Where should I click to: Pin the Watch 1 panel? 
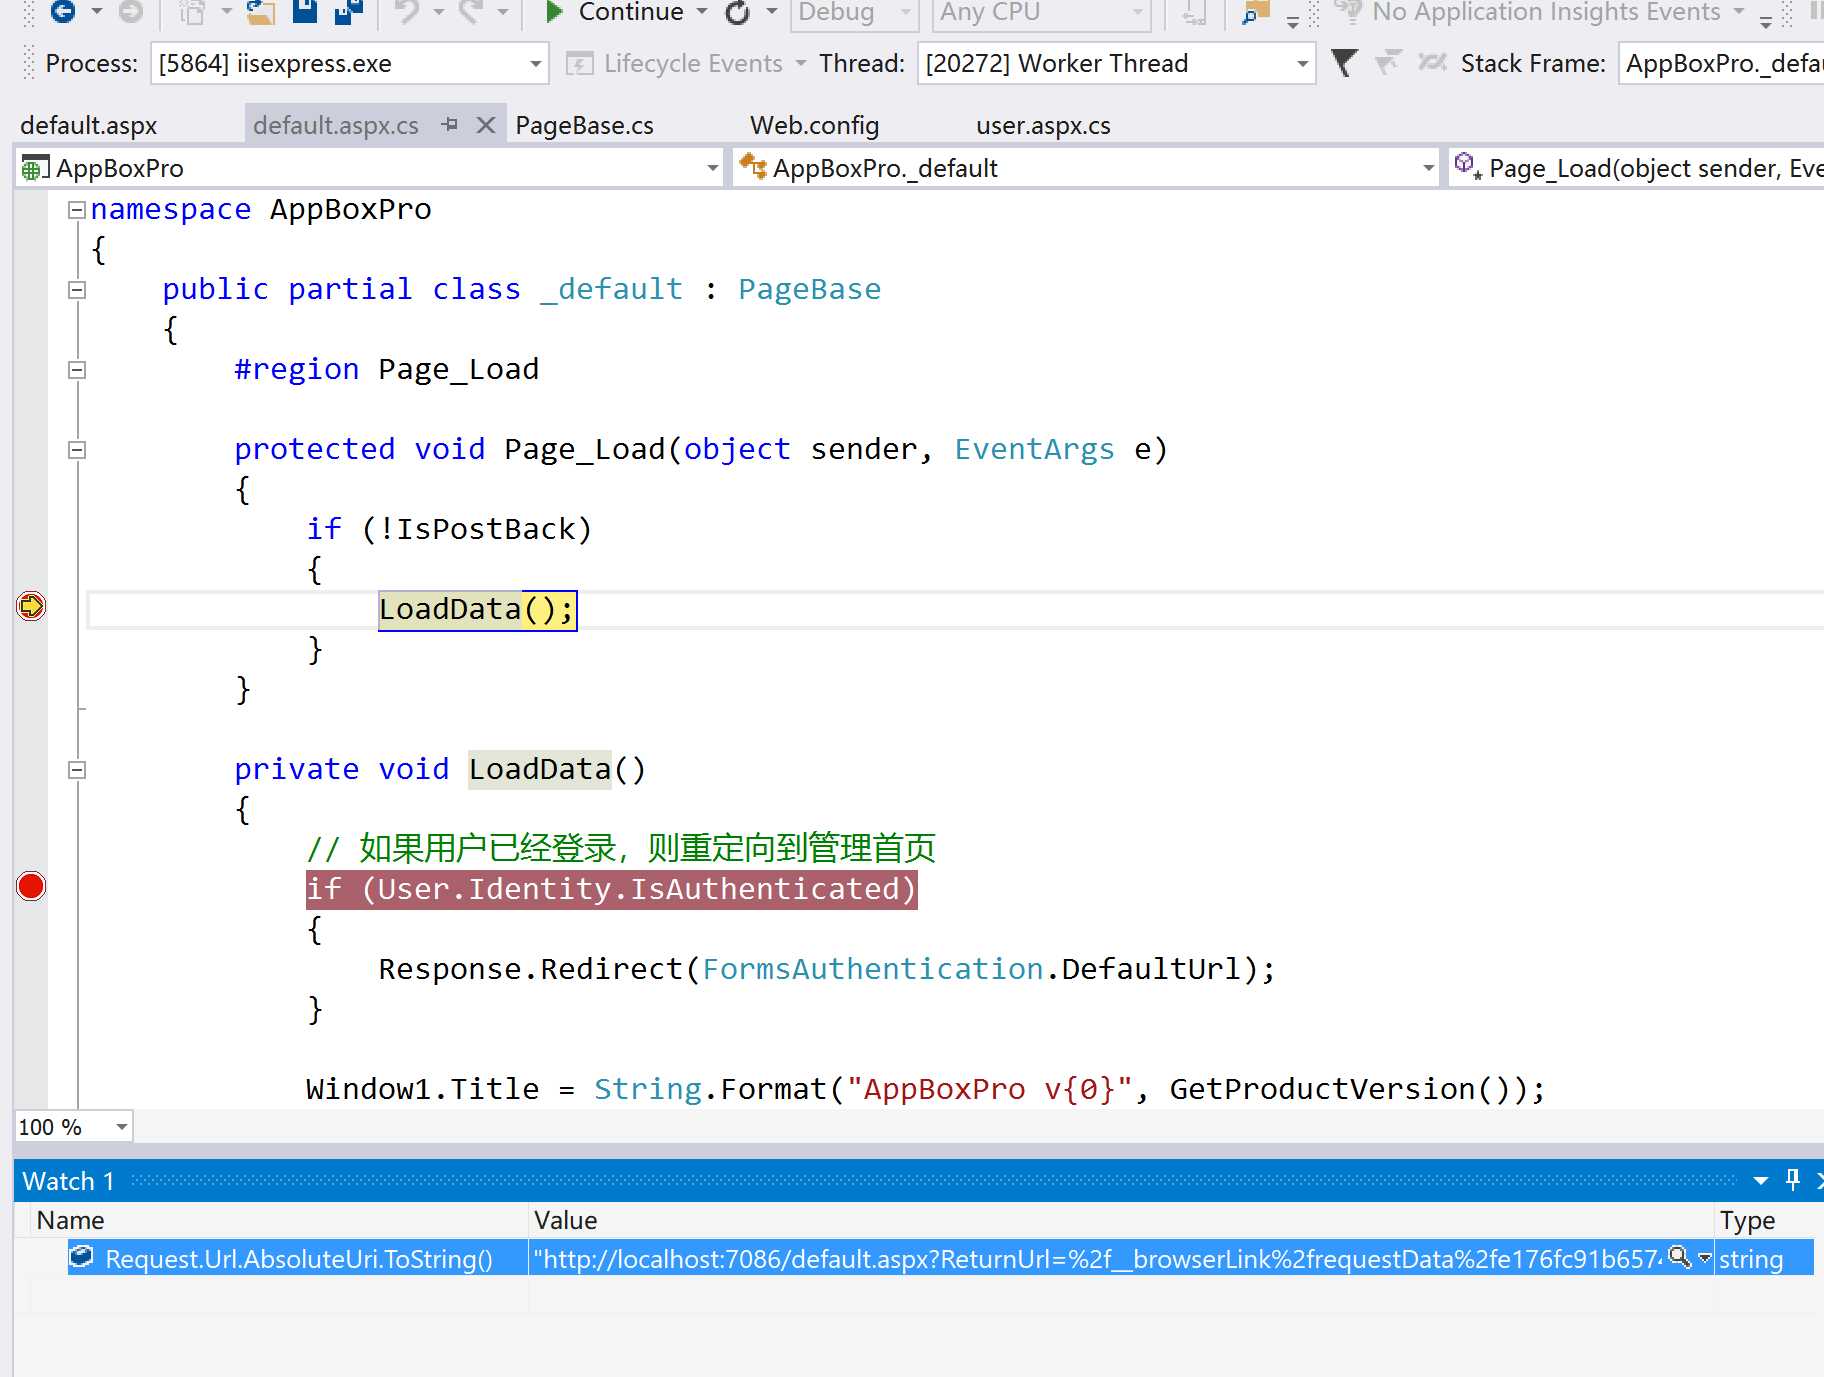tap(1793, 1180)
